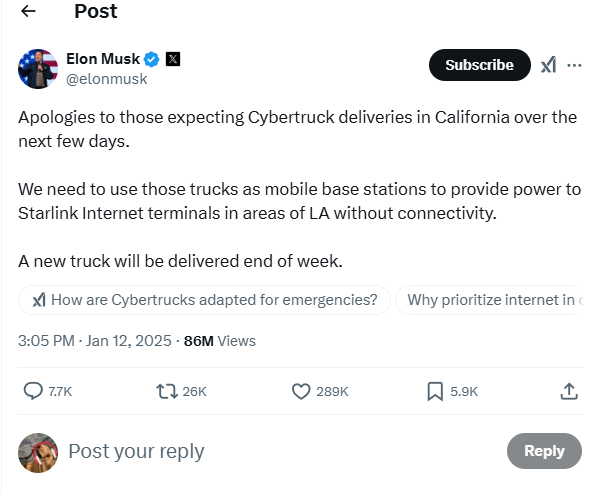593x494 pixels.
Task: Share the post via the upload icon
Action: pyautogui.click(x=569, y=391)
